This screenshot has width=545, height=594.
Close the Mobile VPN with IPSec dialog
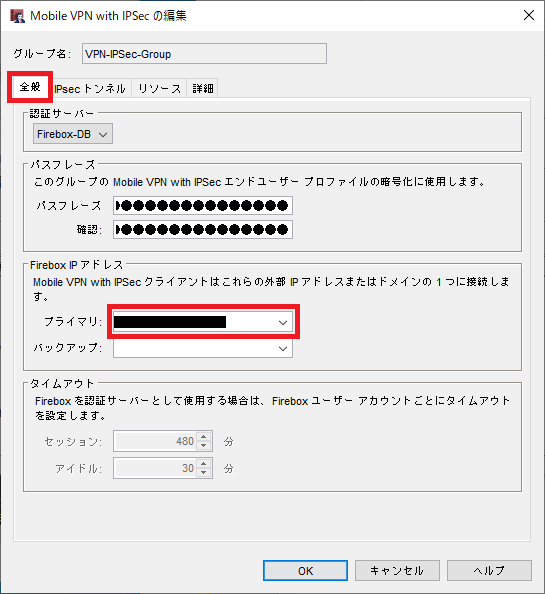(x=529, y=15)
